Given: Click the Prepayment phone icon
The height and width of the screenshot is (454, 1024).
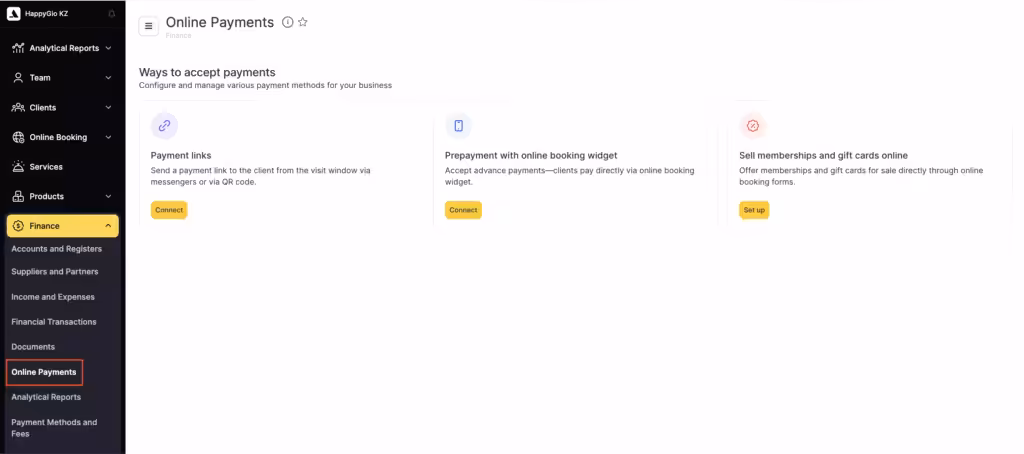Looking at the screenshot, I should (x=458, y=126).
